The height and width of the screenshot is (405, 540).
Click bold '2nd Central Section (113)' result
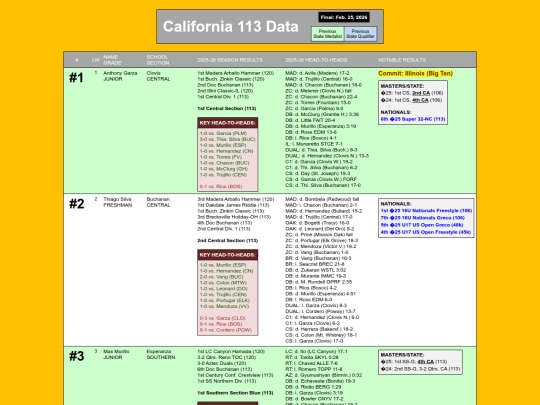pos(228,240)
